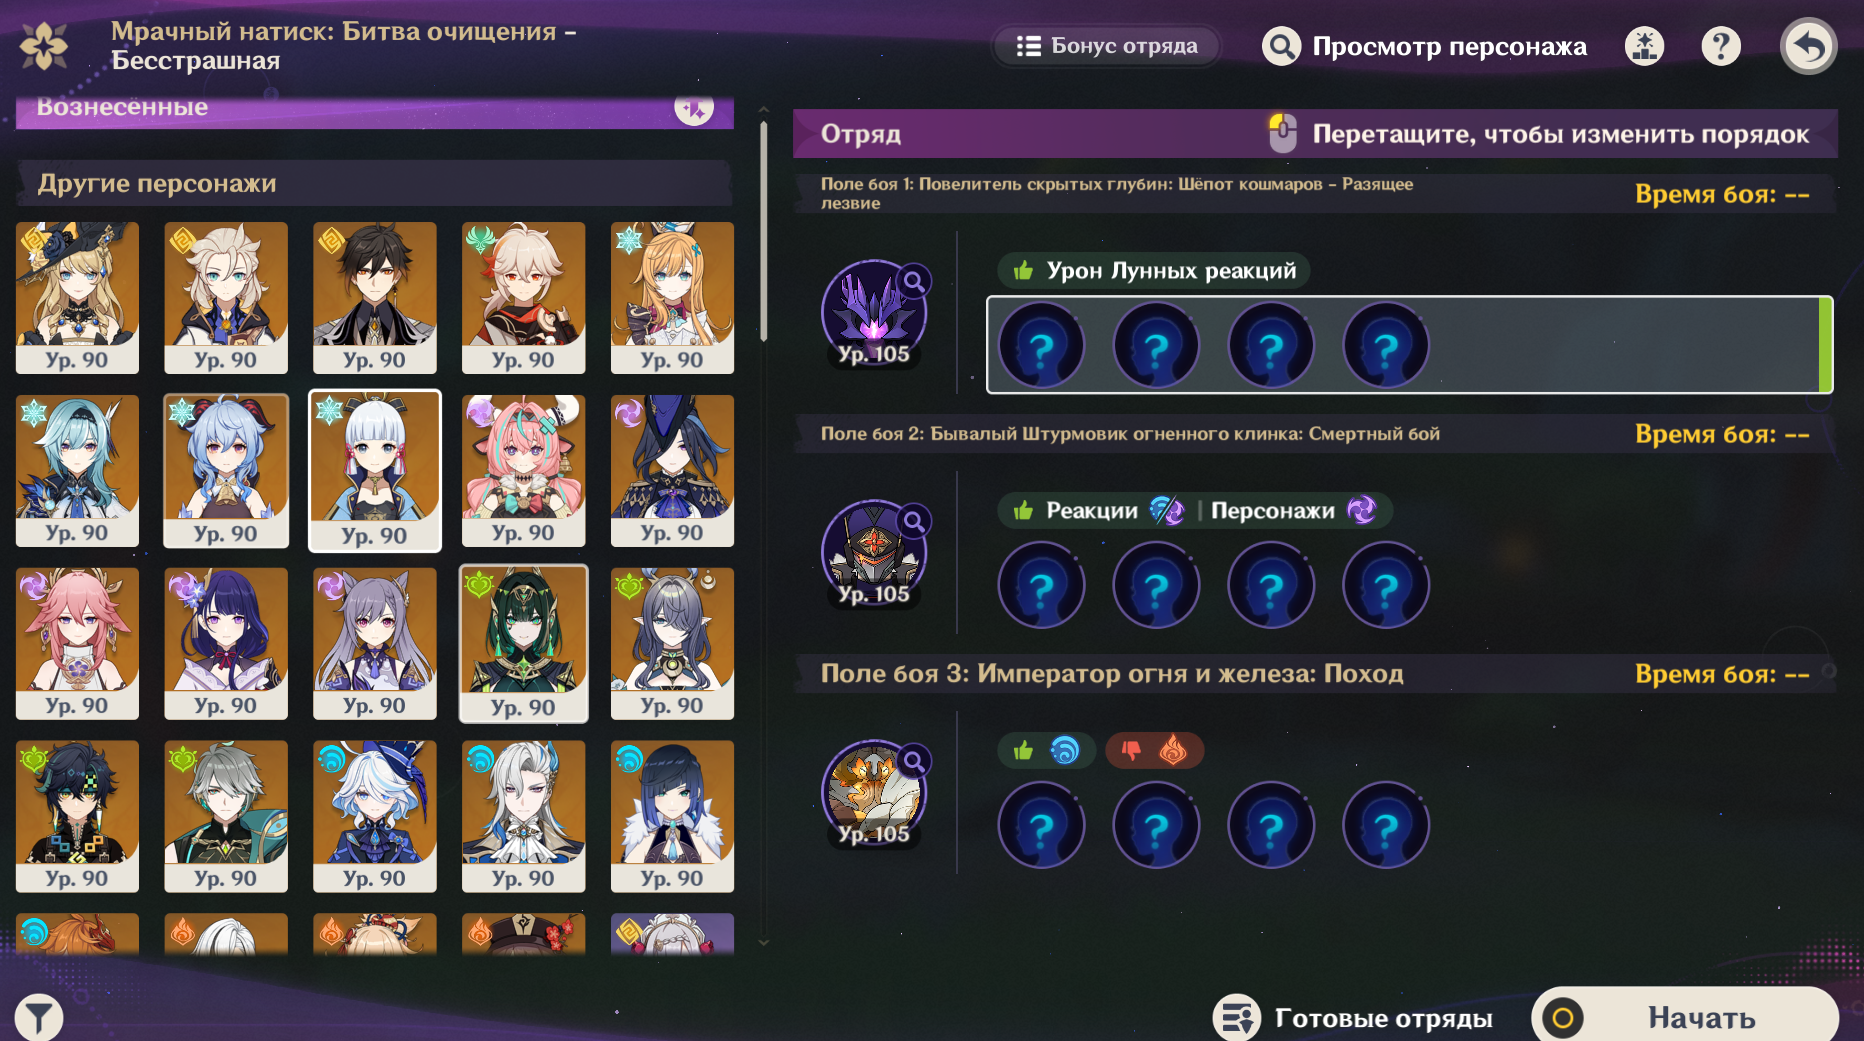Collapse the Вознесённые section toggle
The height and width of the screenshot is (1041, 1864).
click(x=694, y=108)
